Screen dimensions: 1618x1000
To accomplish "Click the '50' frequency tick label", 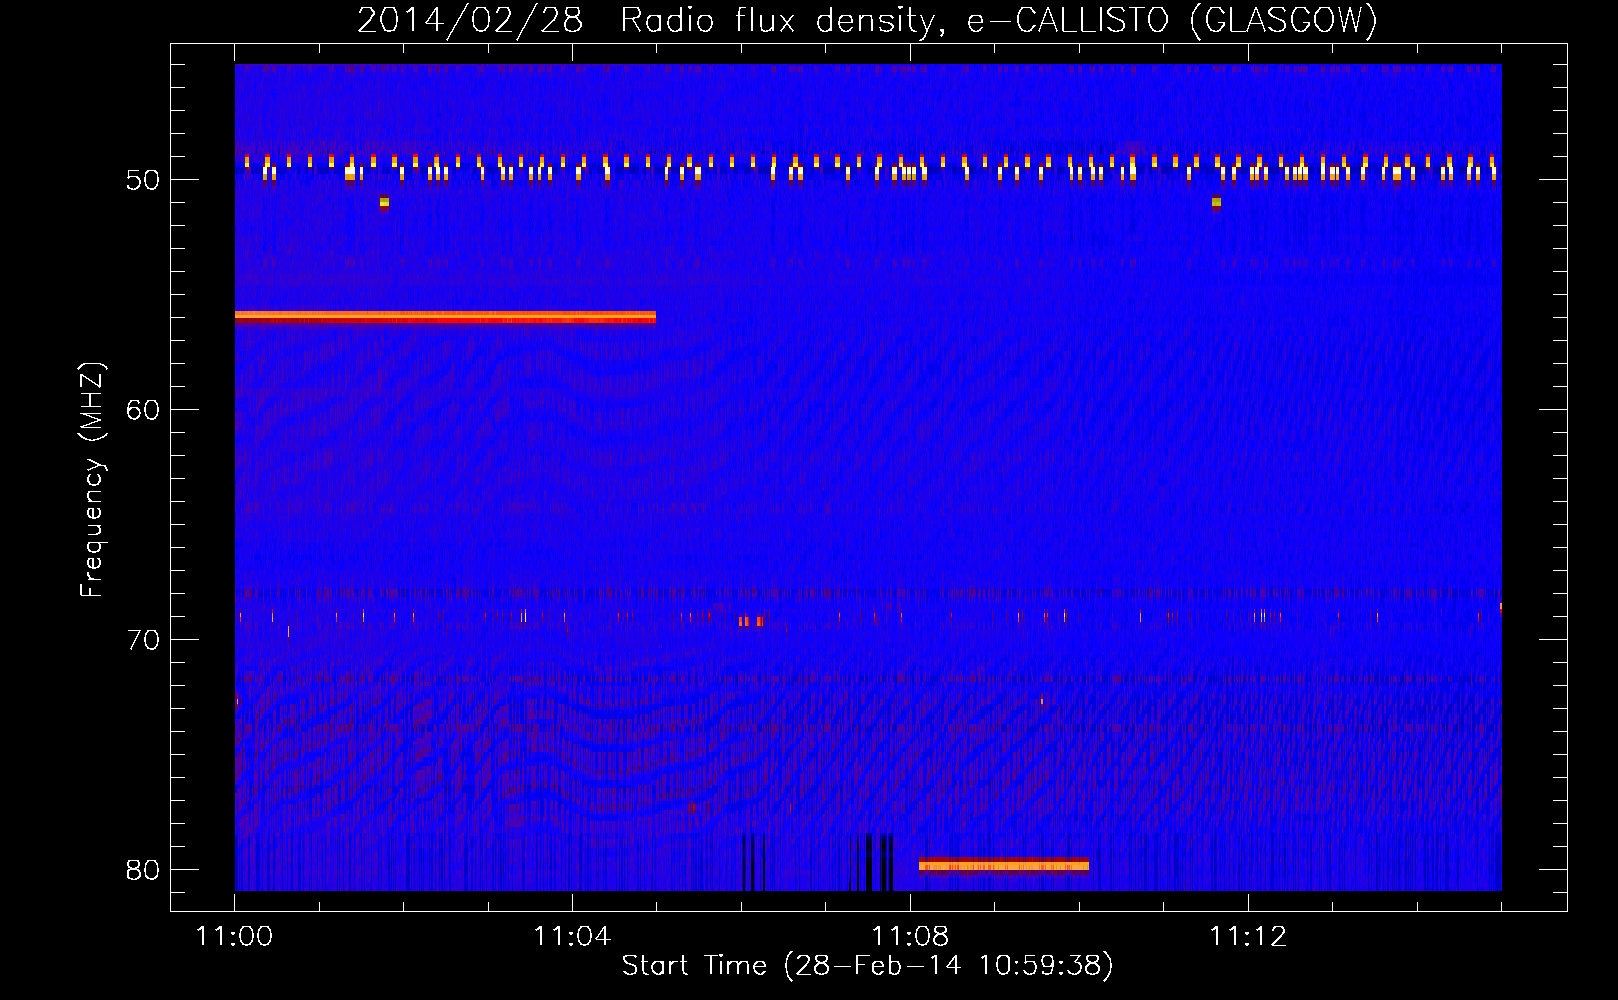I will point(143,180).
